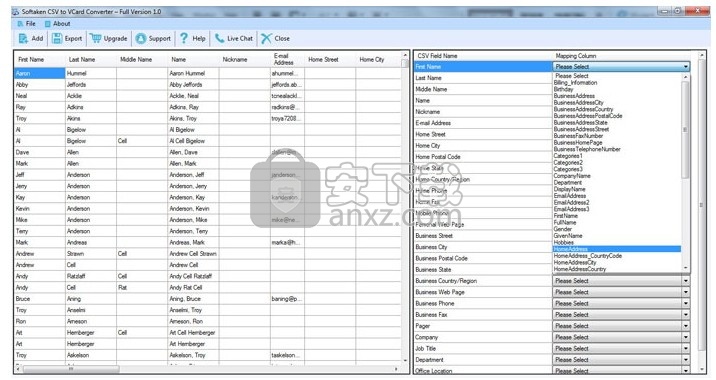Open Company mapping dropdown
716x380 pixels.
(x=621, y=337)
